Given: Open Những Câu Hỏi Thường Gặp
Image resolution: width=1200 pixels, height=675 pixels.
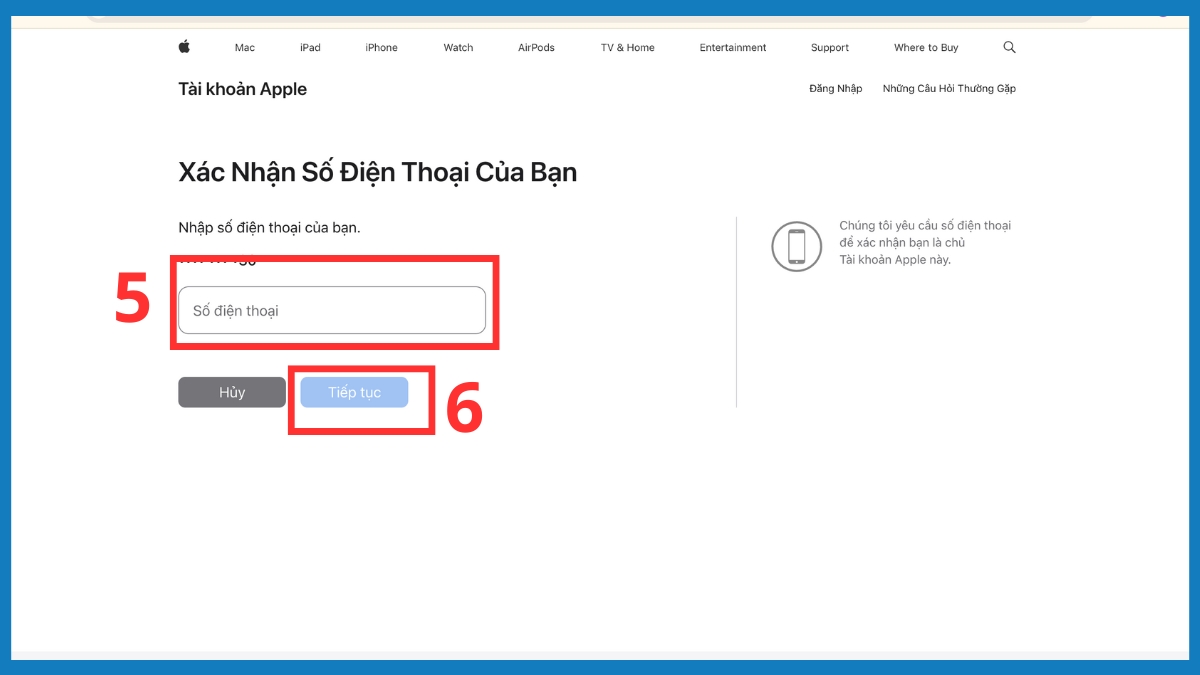Looking at the screenshot, I should (x=948, y=89).
